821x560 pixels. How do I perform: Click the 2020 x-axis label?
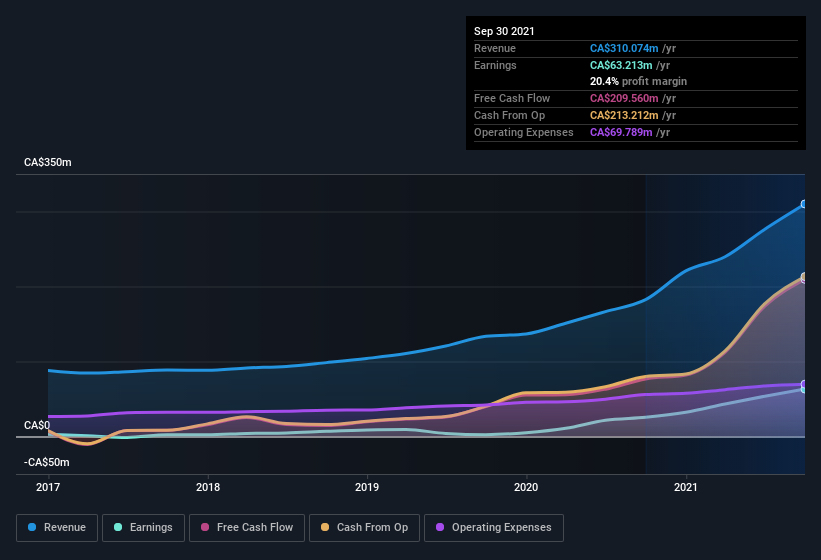(526, 487)
